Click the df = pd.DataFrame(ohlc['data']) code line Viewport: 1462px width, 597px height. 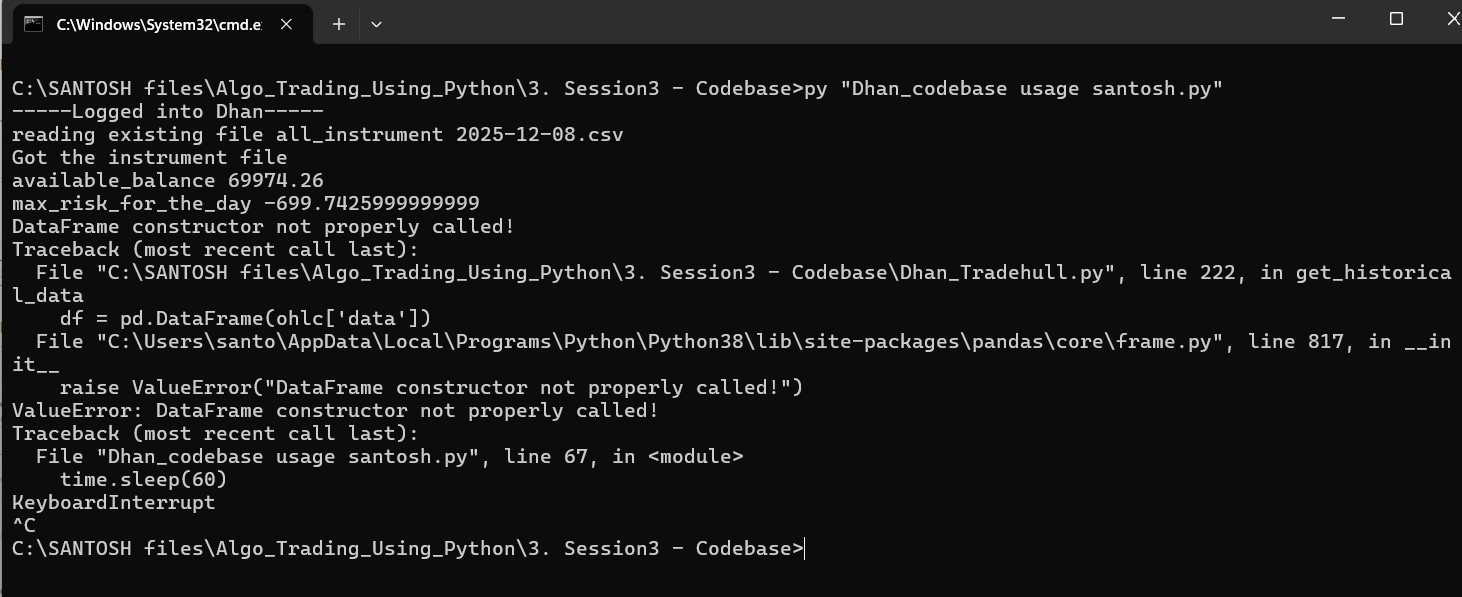[x=245, y=318]
